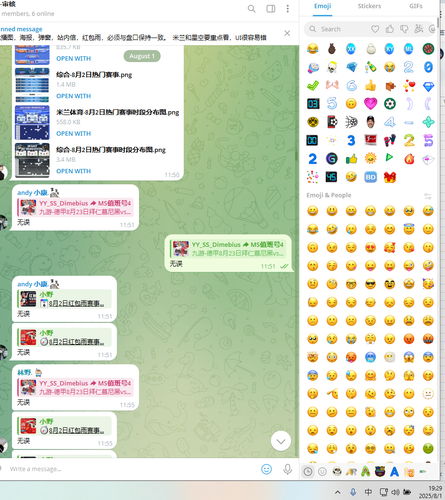Insert the dark G logo emoji
Viewport: 445px width, 500px height.
(x=332, y=159)
